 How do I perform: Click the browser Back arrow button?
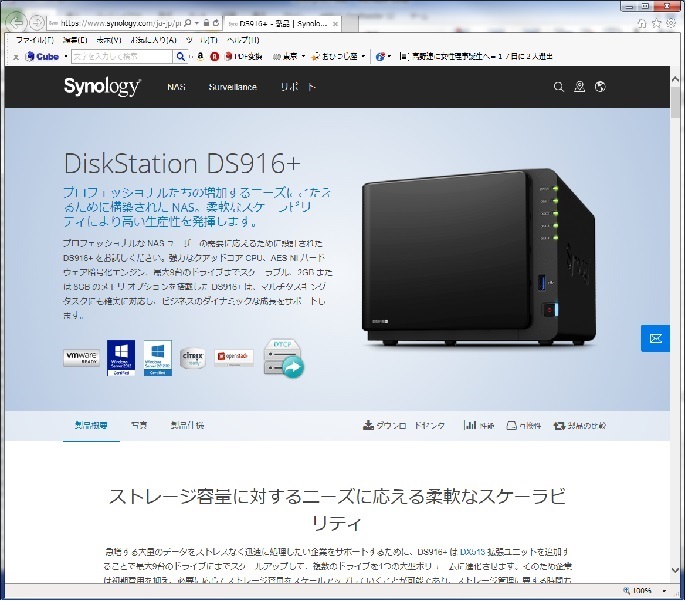pos(17,22)
